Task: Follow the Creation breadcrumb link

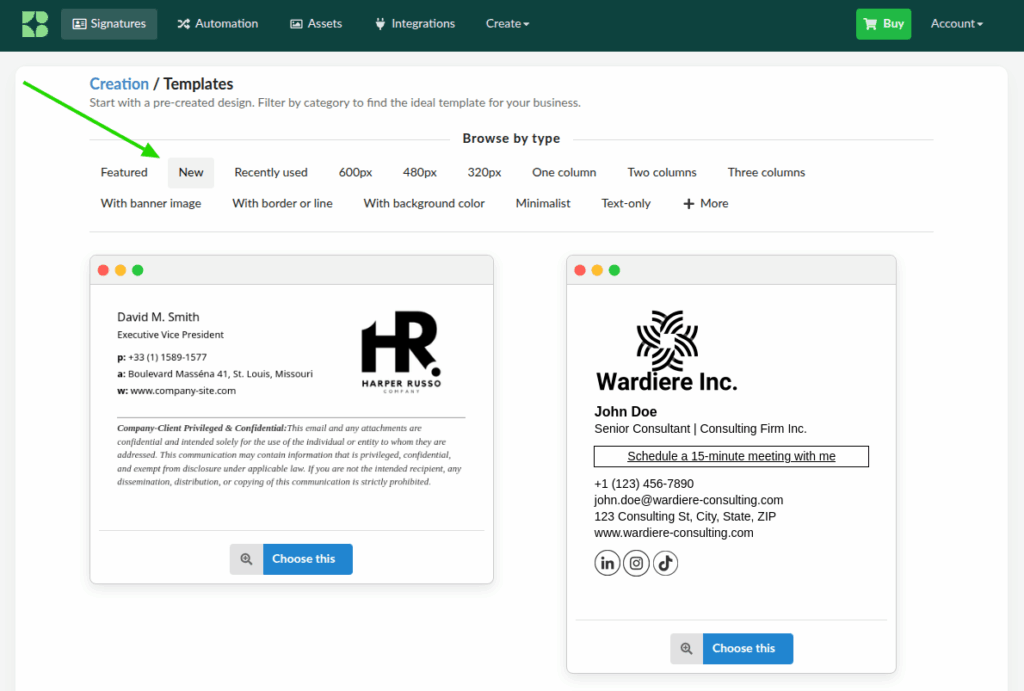Action: (x=119, y=84)
